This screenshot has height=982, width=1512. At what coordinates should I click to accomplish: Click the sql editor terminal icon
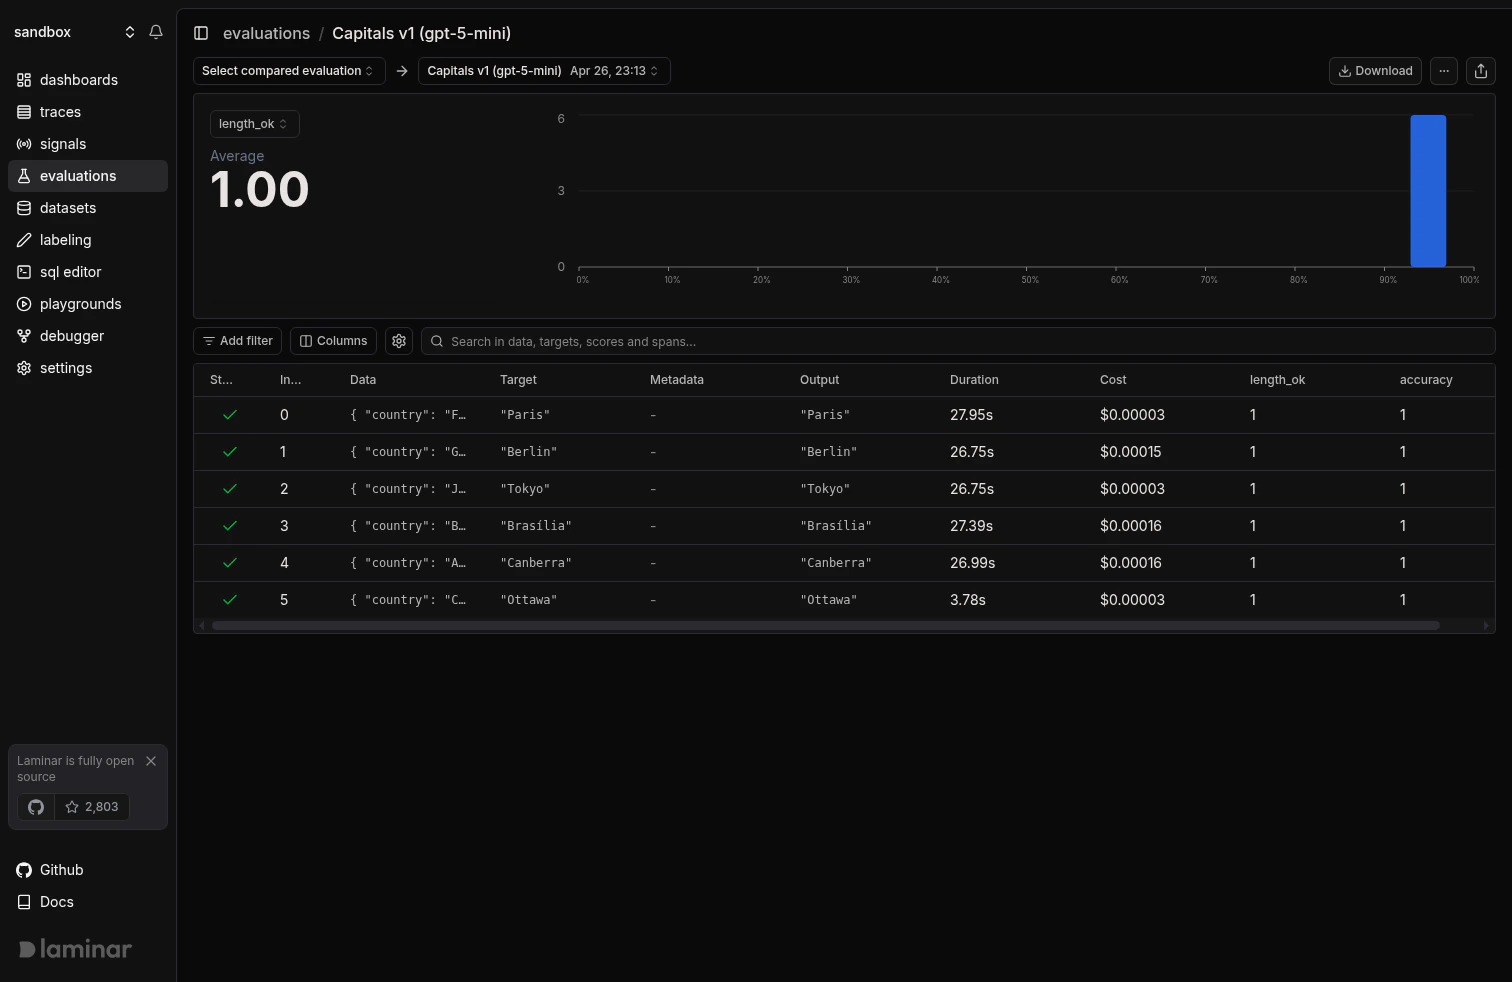coord(24,272)
